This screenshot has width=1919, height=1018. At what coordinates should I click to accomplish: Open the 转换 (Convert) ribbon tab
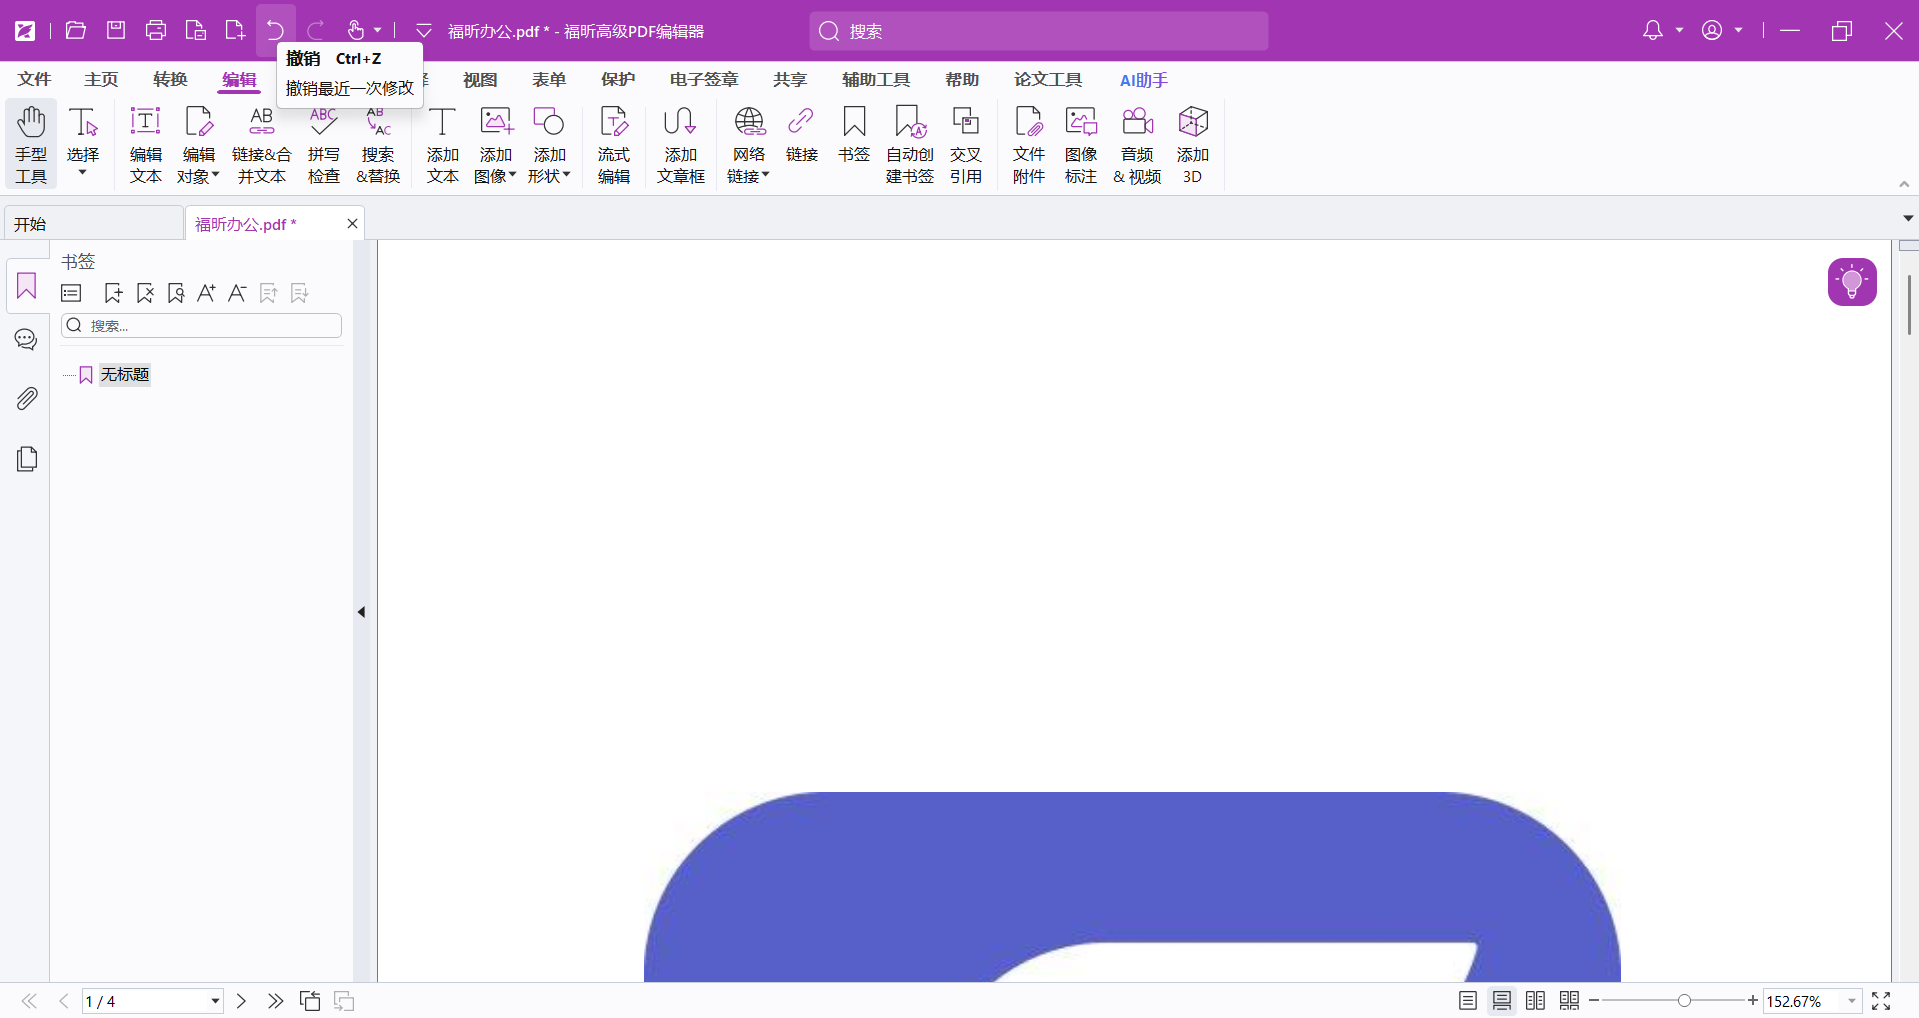[170, 80]
